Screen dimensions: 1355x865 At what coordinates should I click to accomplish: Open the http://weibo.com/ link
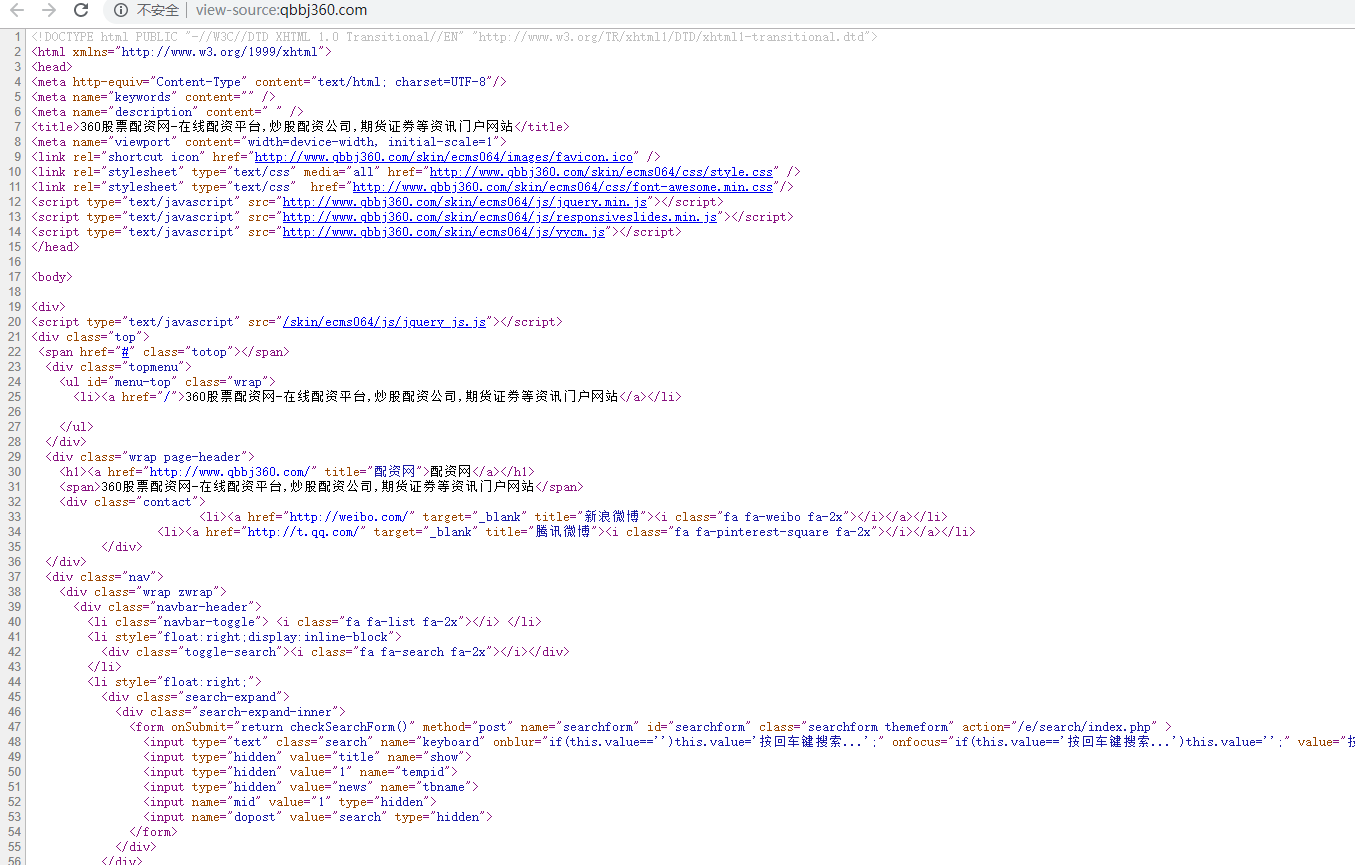[349, 517]
